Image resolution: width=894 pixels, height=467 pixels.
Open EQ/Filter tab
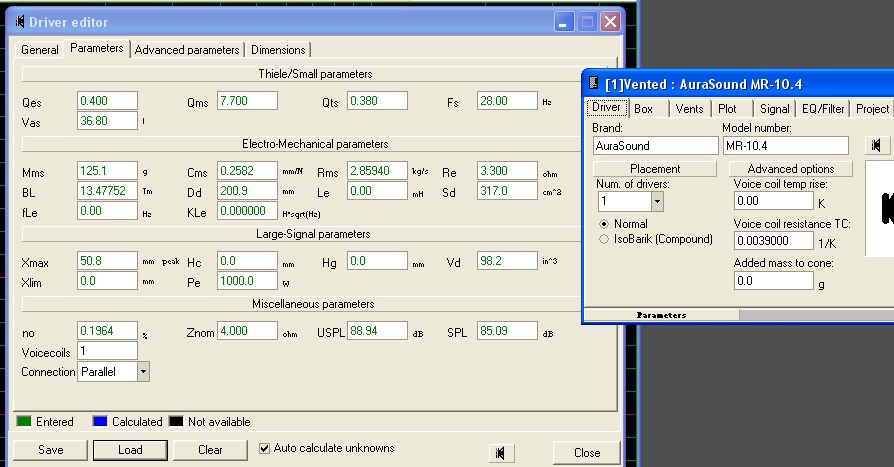823,109
